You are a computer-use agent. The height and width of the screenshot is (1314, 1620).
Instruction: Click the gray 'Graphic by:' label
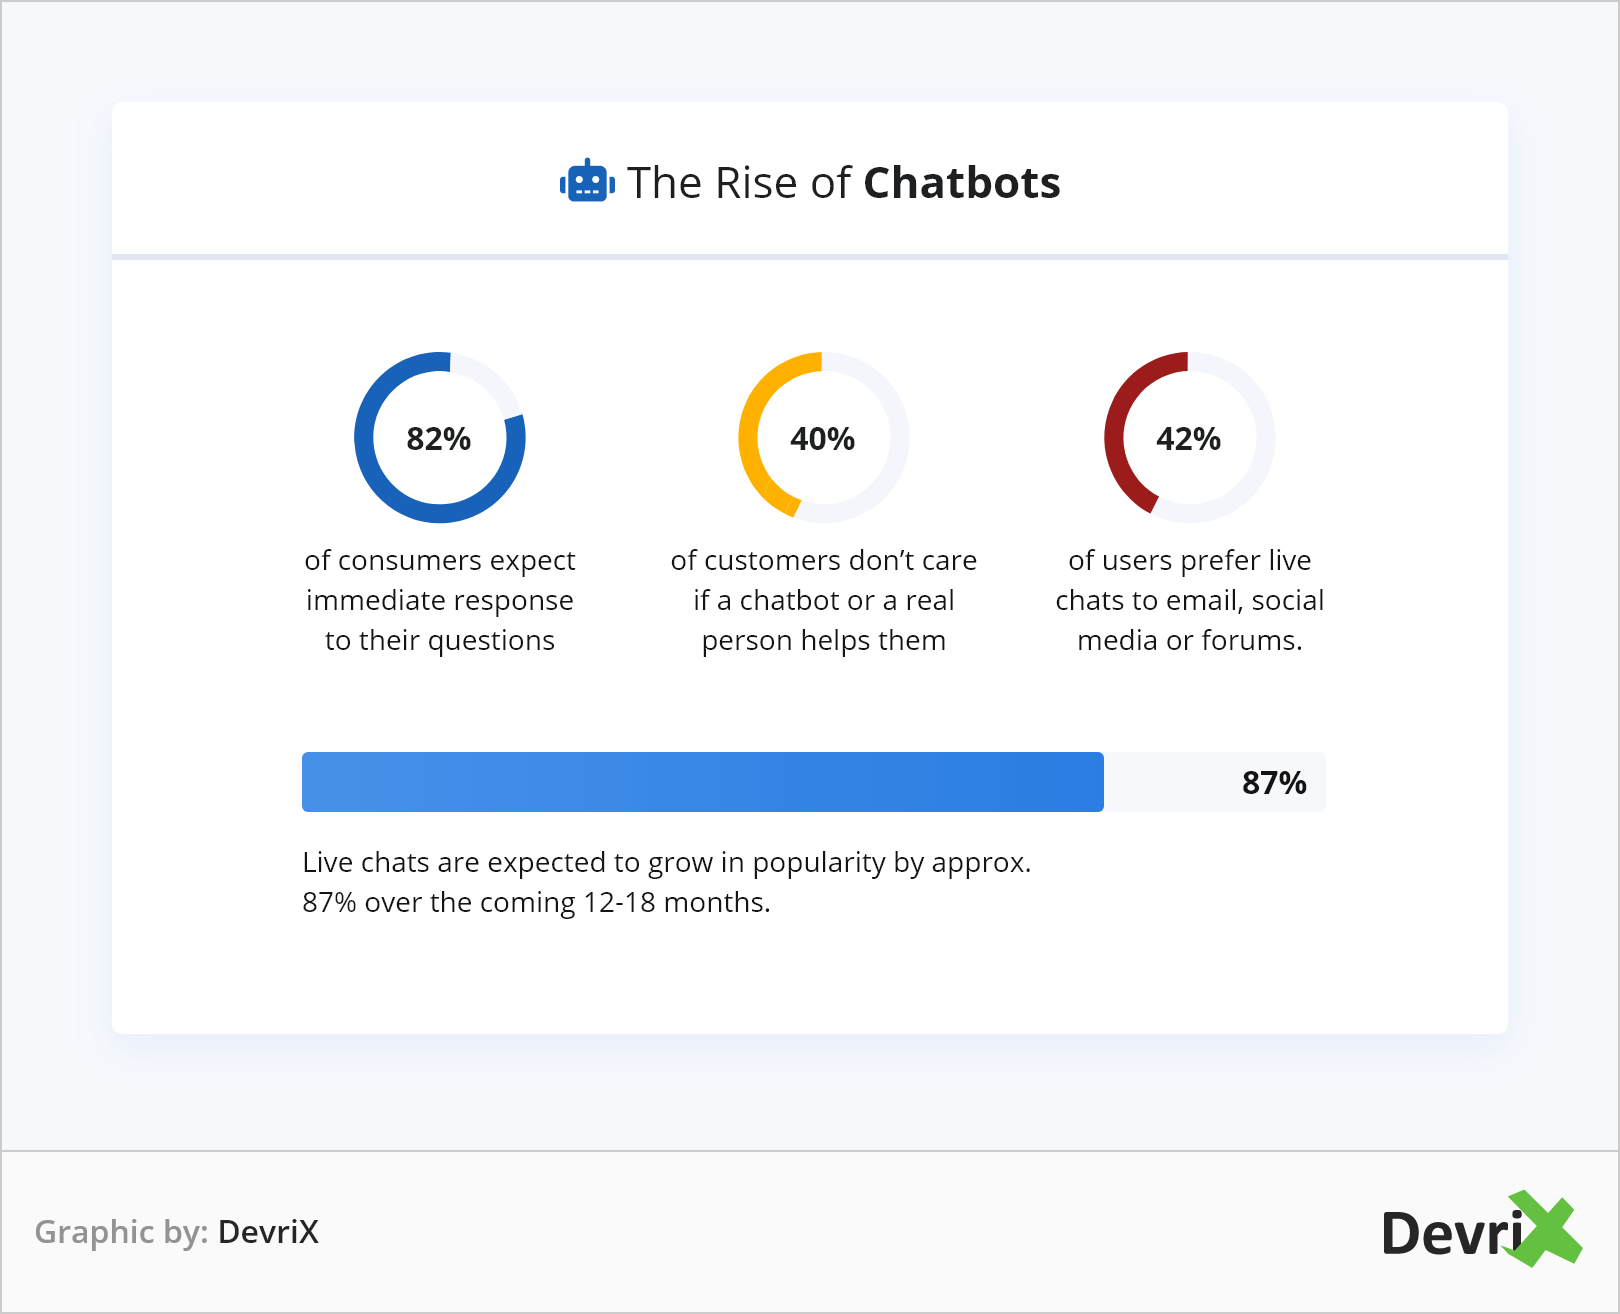click(121, 1232)
